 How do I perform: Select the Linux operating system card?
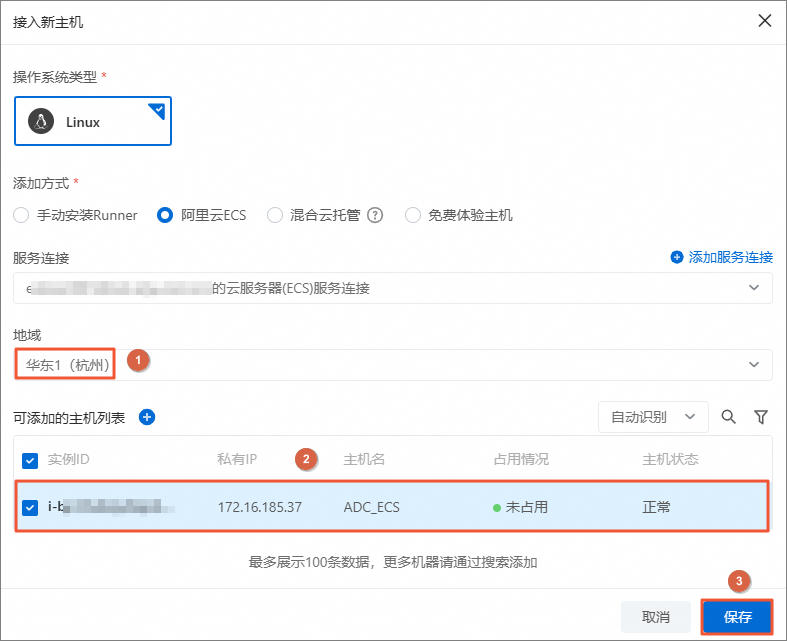93,121
